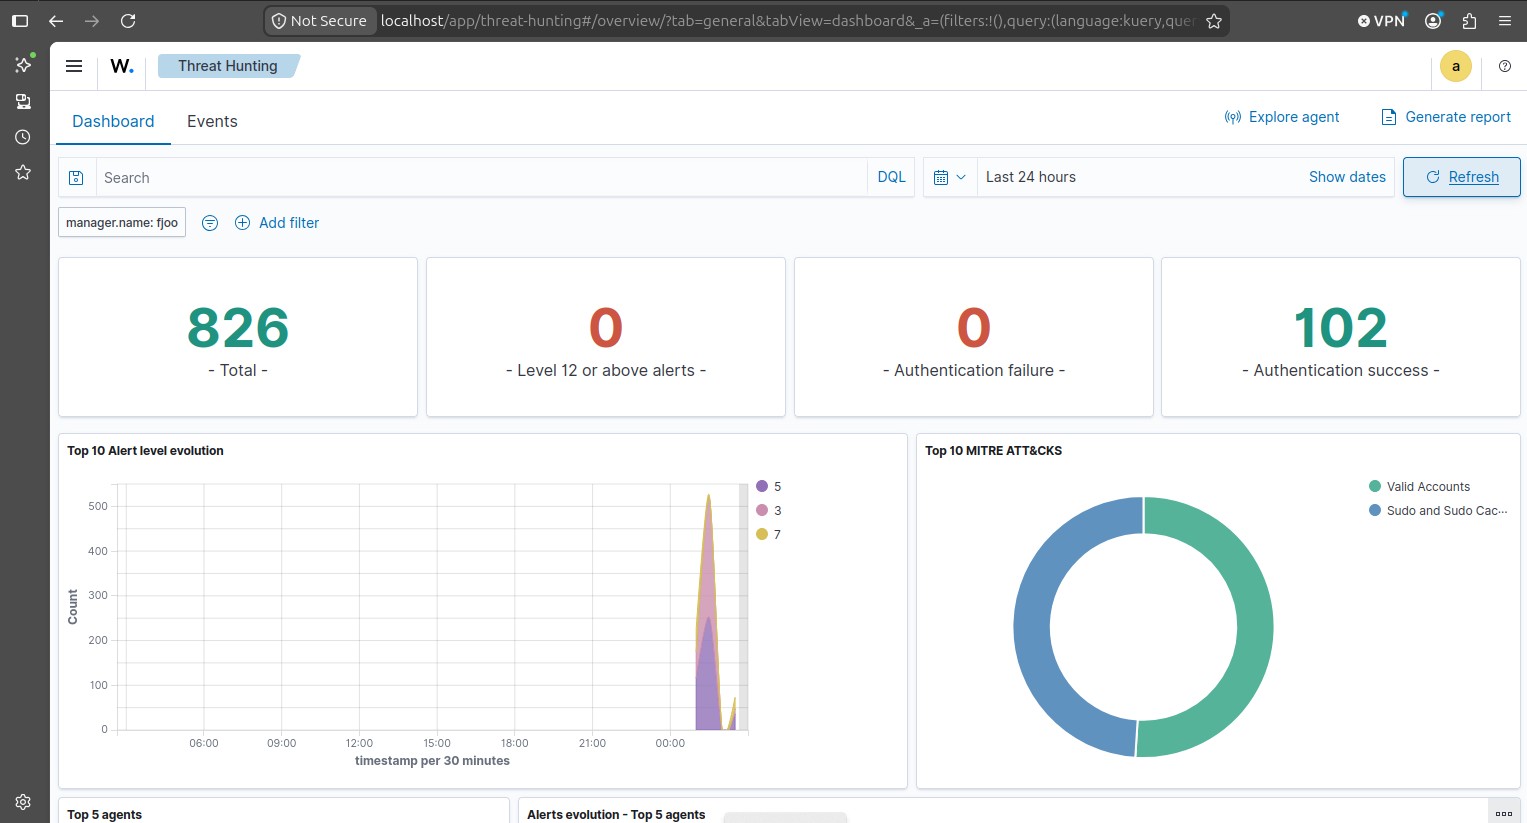Open sidebar settings gear icon

click(x=23, y=802)
